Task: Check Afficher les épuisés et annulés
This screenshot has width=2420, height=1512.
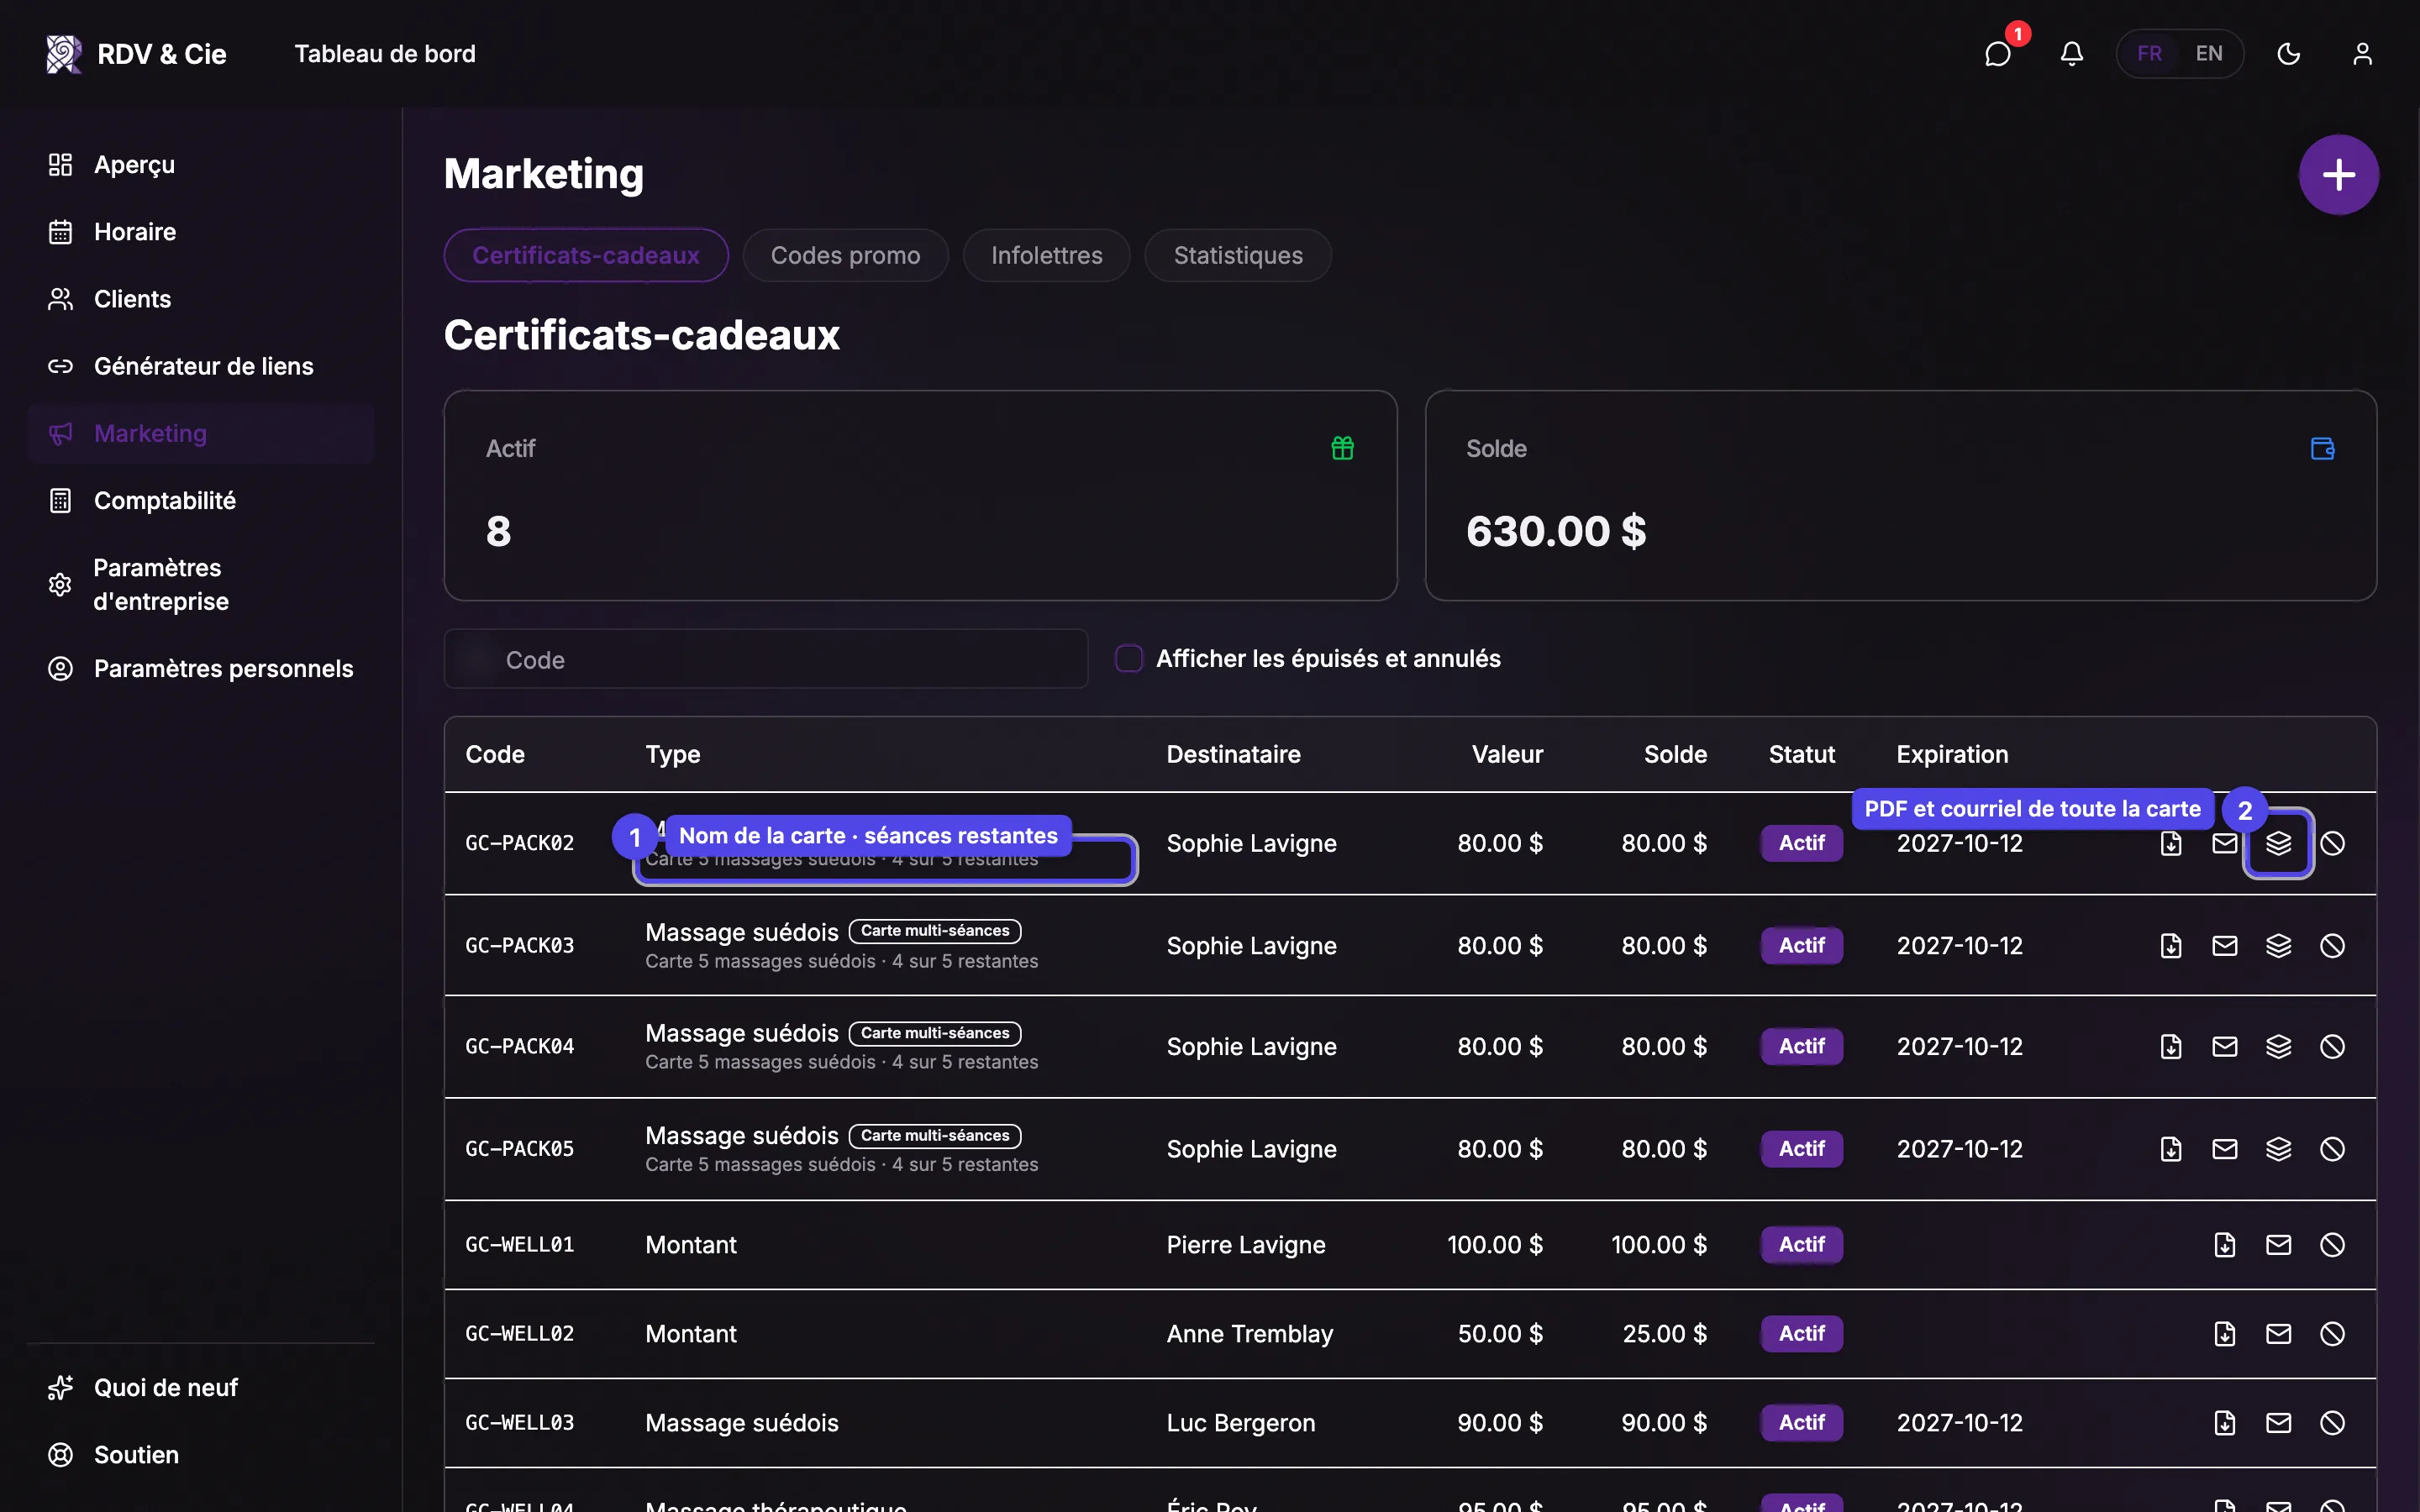Action: (1129, 658)
